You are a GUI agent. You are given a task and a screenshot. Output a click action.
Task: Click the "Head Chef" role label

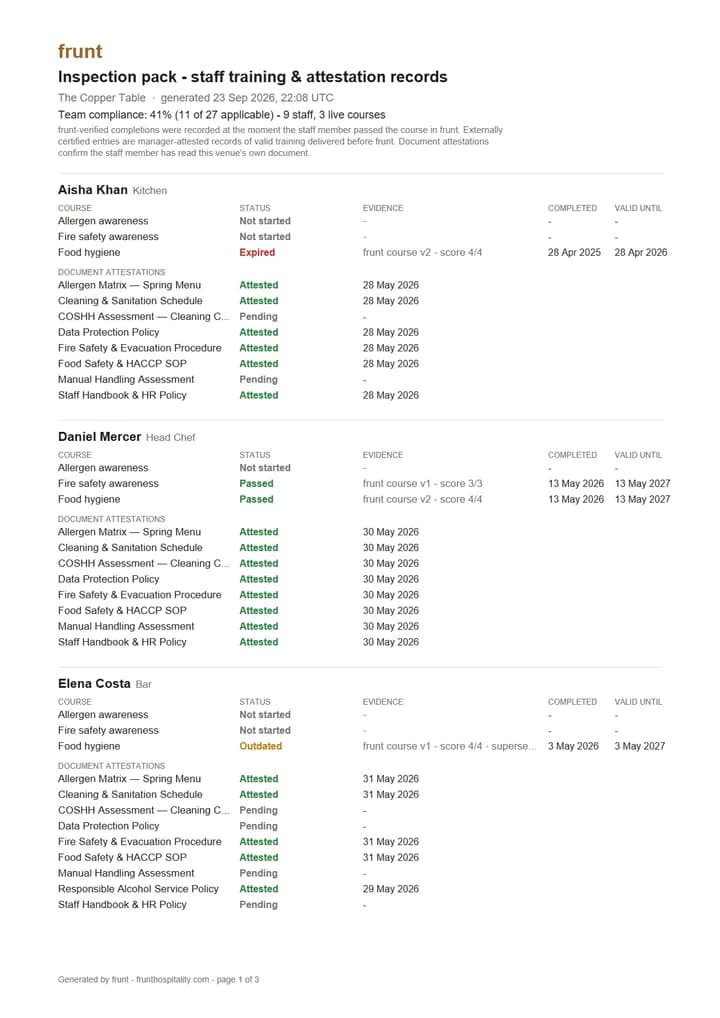pyautogui.click(x=170, y=438)
